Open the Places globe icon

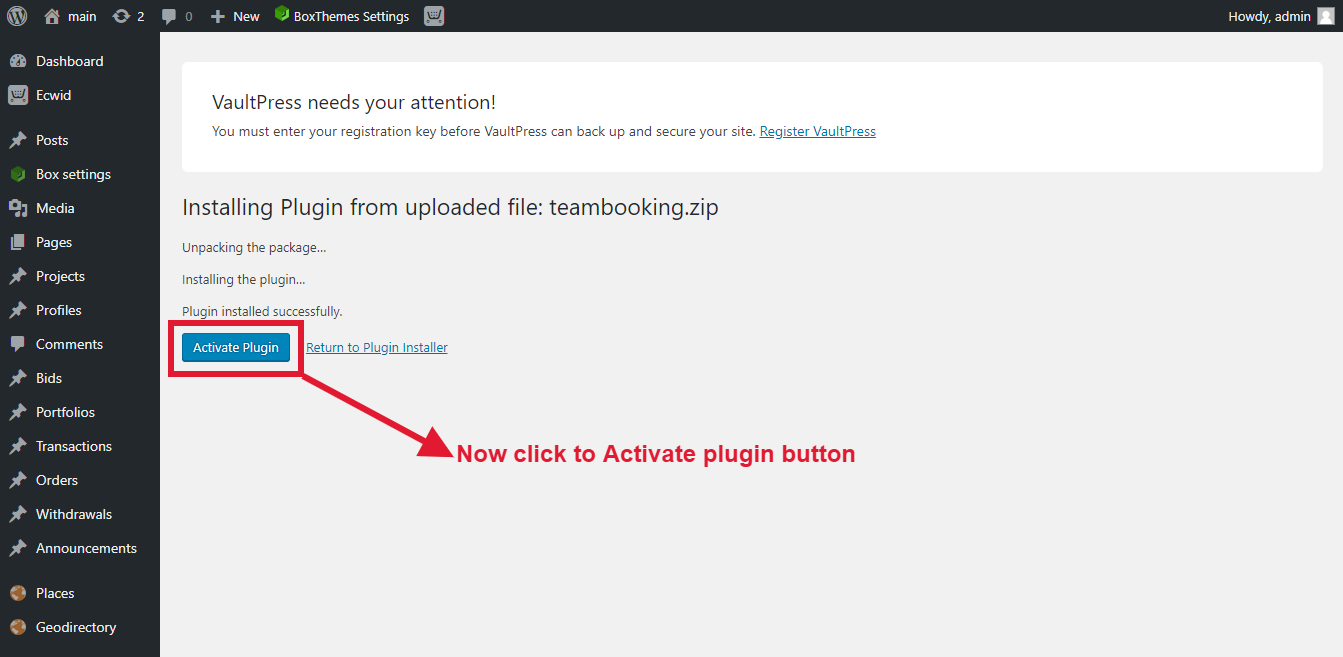click(x=18, y=593)
